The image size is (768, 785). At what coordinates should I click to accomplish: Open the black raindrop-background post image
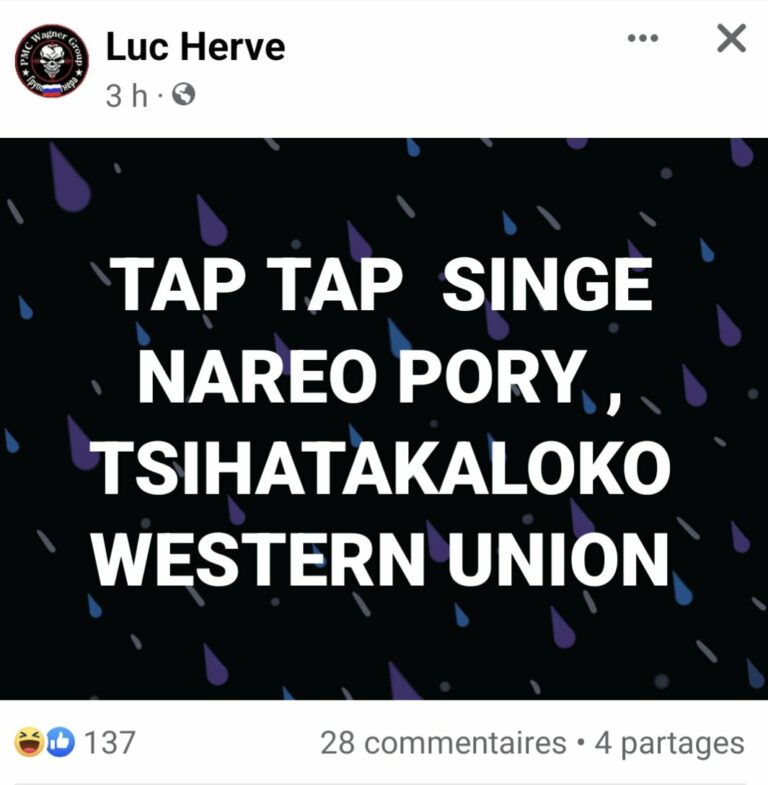[384, 419]
